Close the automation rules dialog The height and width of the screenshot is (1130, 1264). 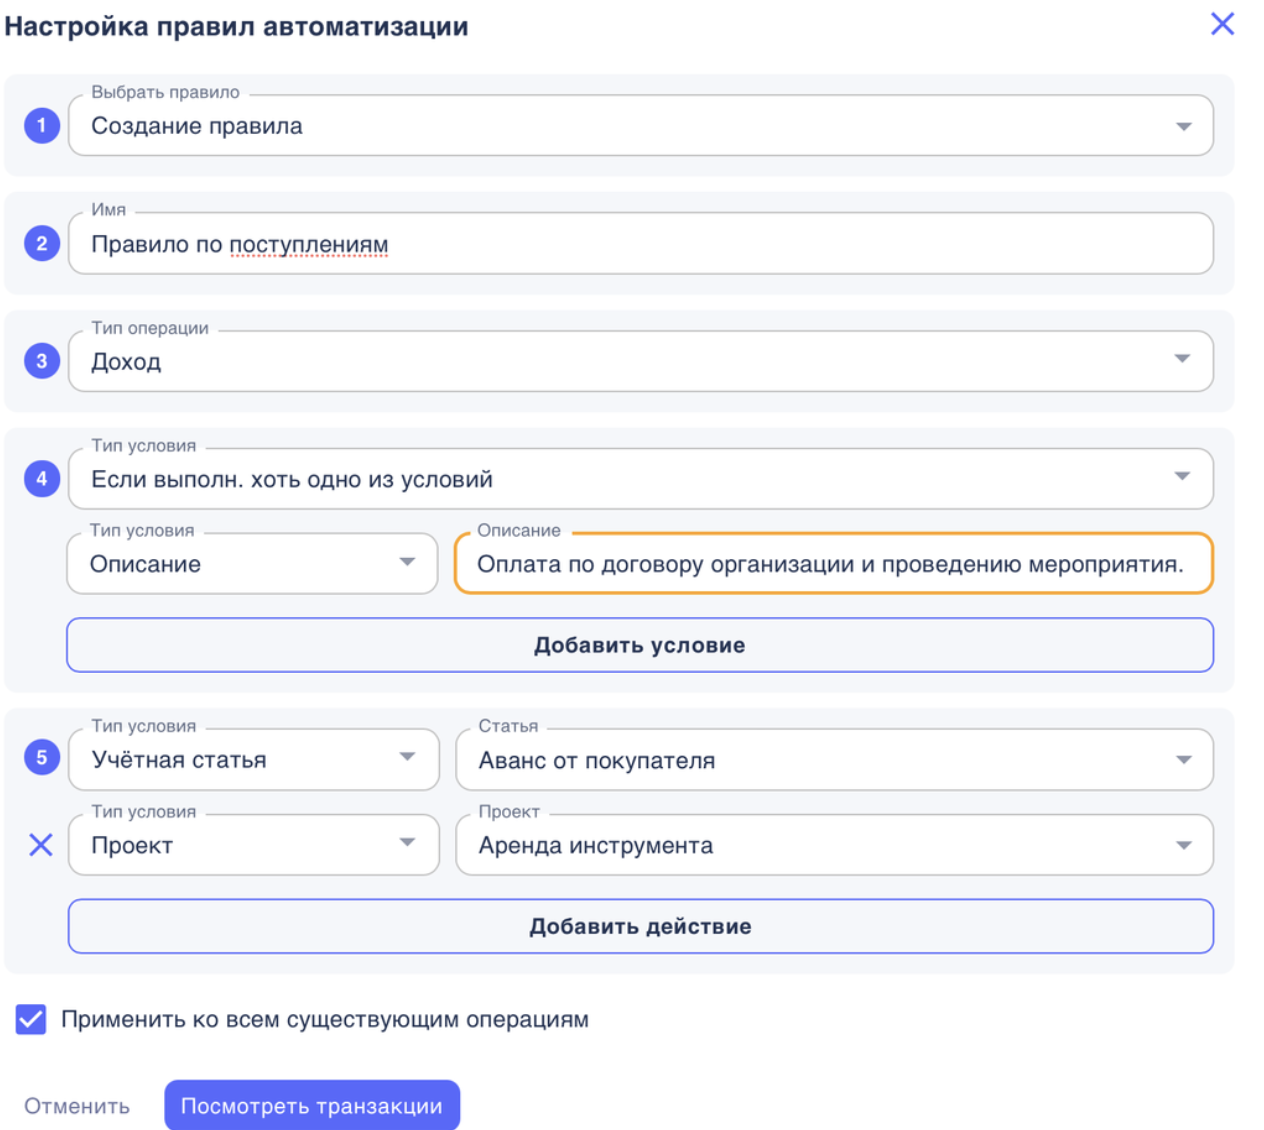point(1222,23)
